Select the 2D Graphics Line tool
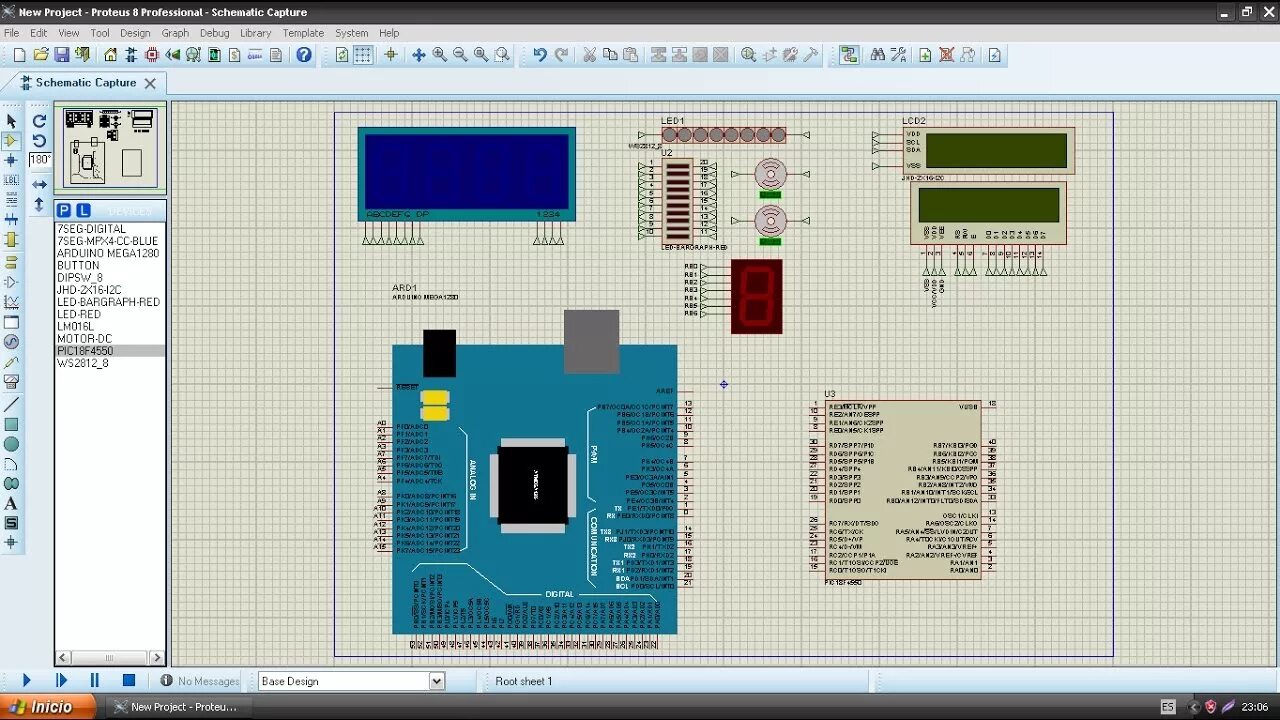 coord(11,405)
